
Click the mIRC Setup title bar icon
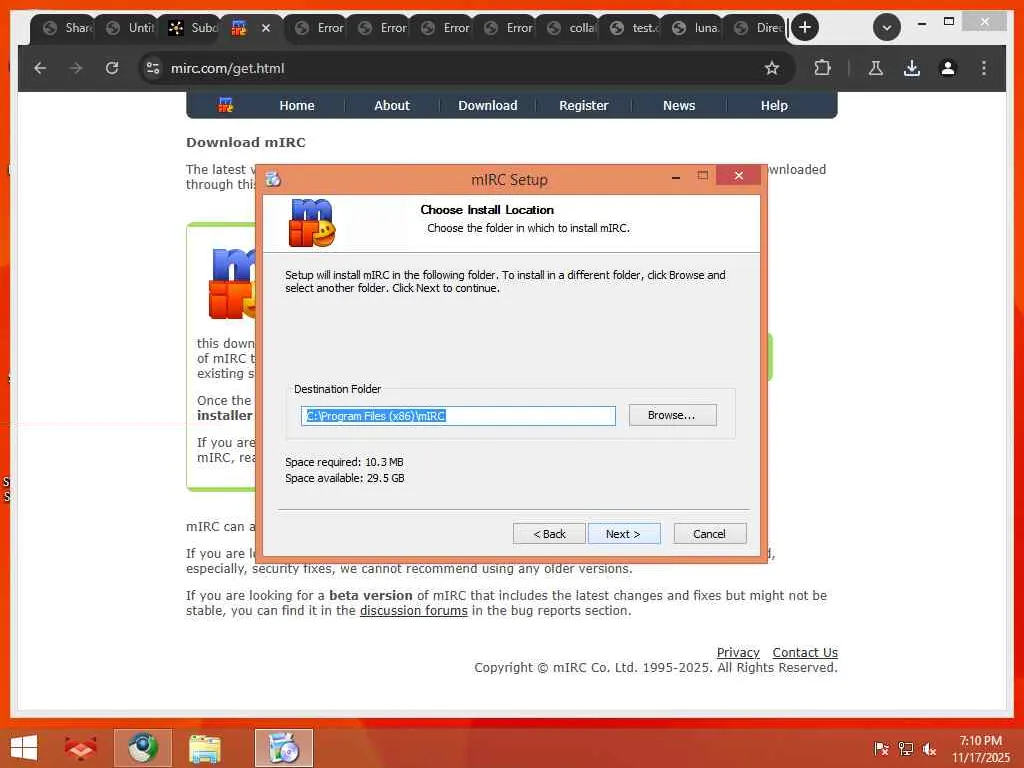pos(273,179)
